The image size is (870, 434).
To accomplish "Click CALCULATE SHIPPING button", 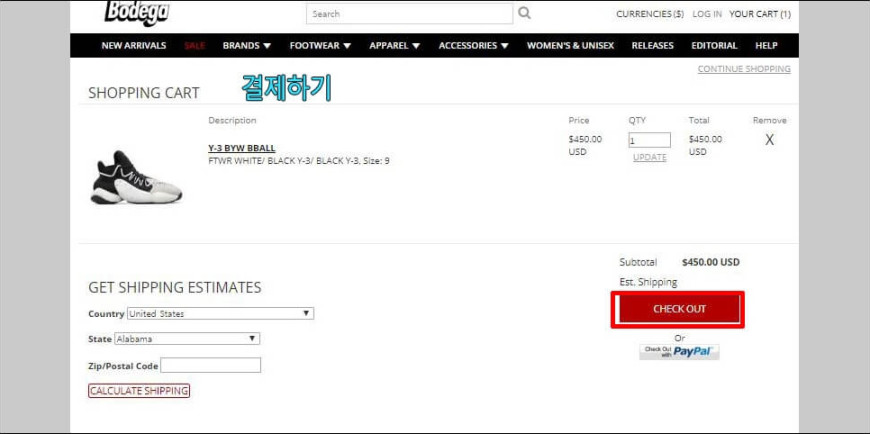I will pyautogui.click(x=139, y=391).
